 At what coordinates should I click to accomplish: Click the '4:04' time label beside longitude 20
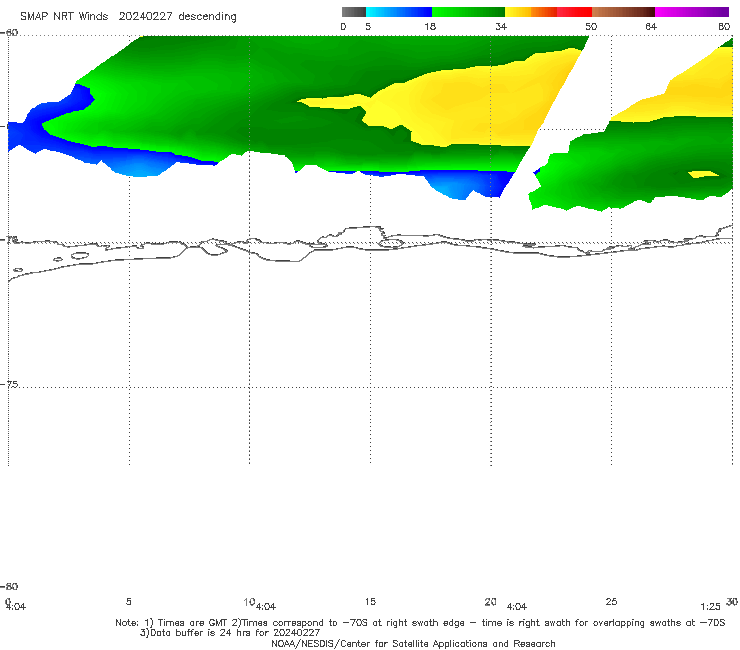(517, 607)
